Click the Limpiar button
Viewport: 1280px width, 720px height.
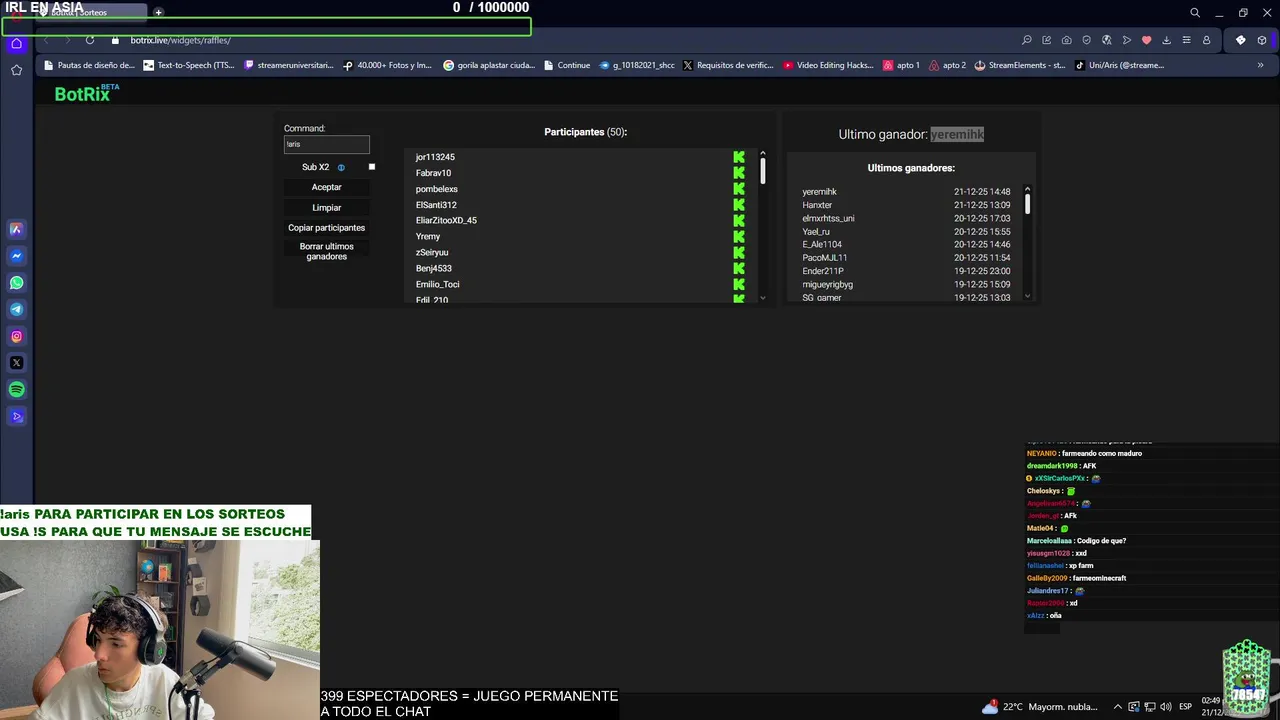pos(326,207)
